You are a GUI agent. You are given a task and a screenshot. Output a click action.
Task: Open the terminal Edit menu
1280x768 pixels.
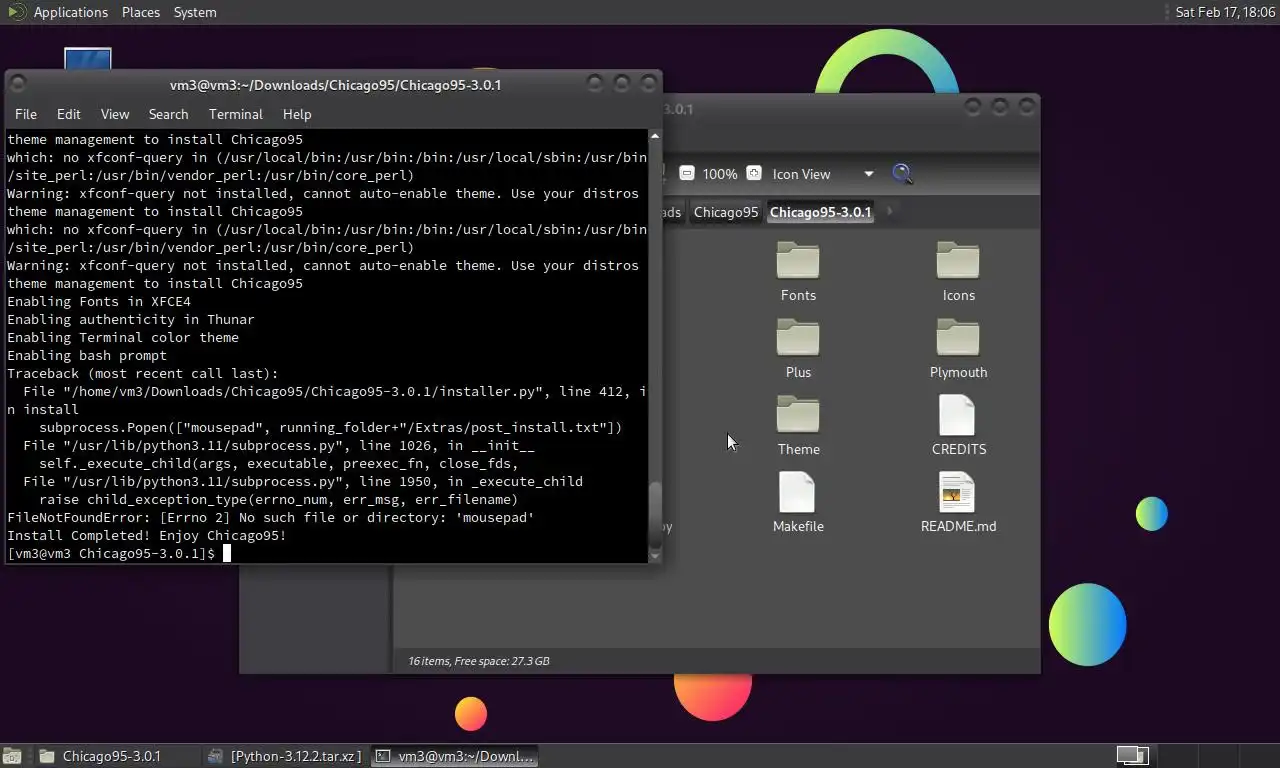[69, 114]
